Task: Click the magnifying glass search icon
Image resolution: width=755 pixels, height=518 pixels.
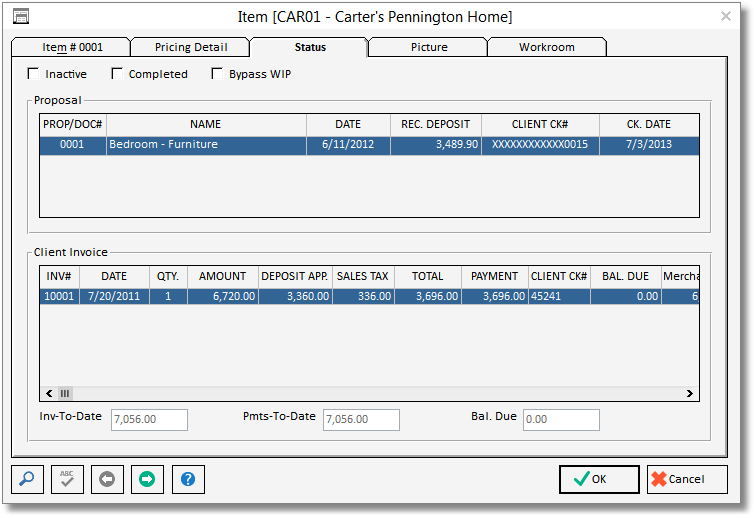Action: pyautogui.click(x=27, y=479)
